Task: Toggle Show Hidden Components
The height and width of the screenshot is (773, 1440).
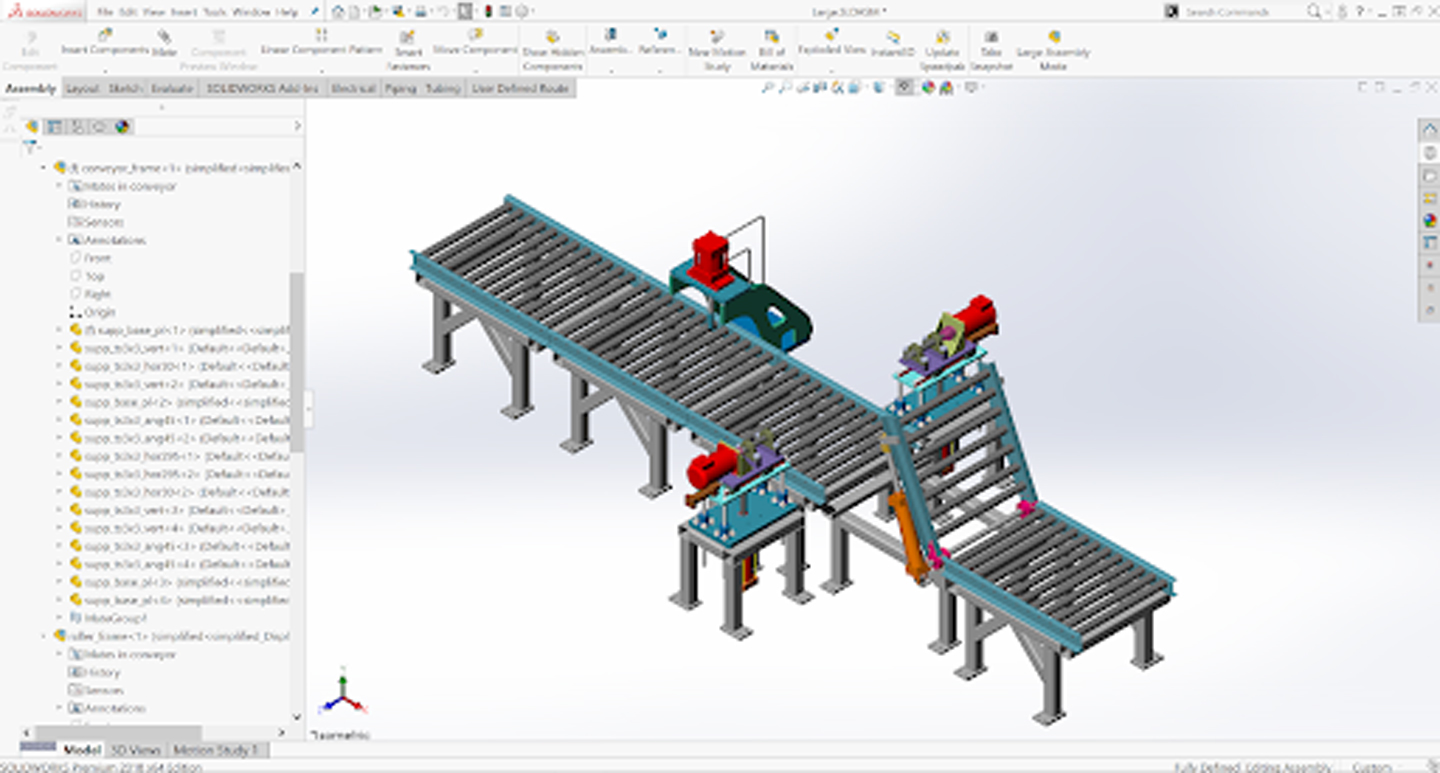Action: coord(553,50)
